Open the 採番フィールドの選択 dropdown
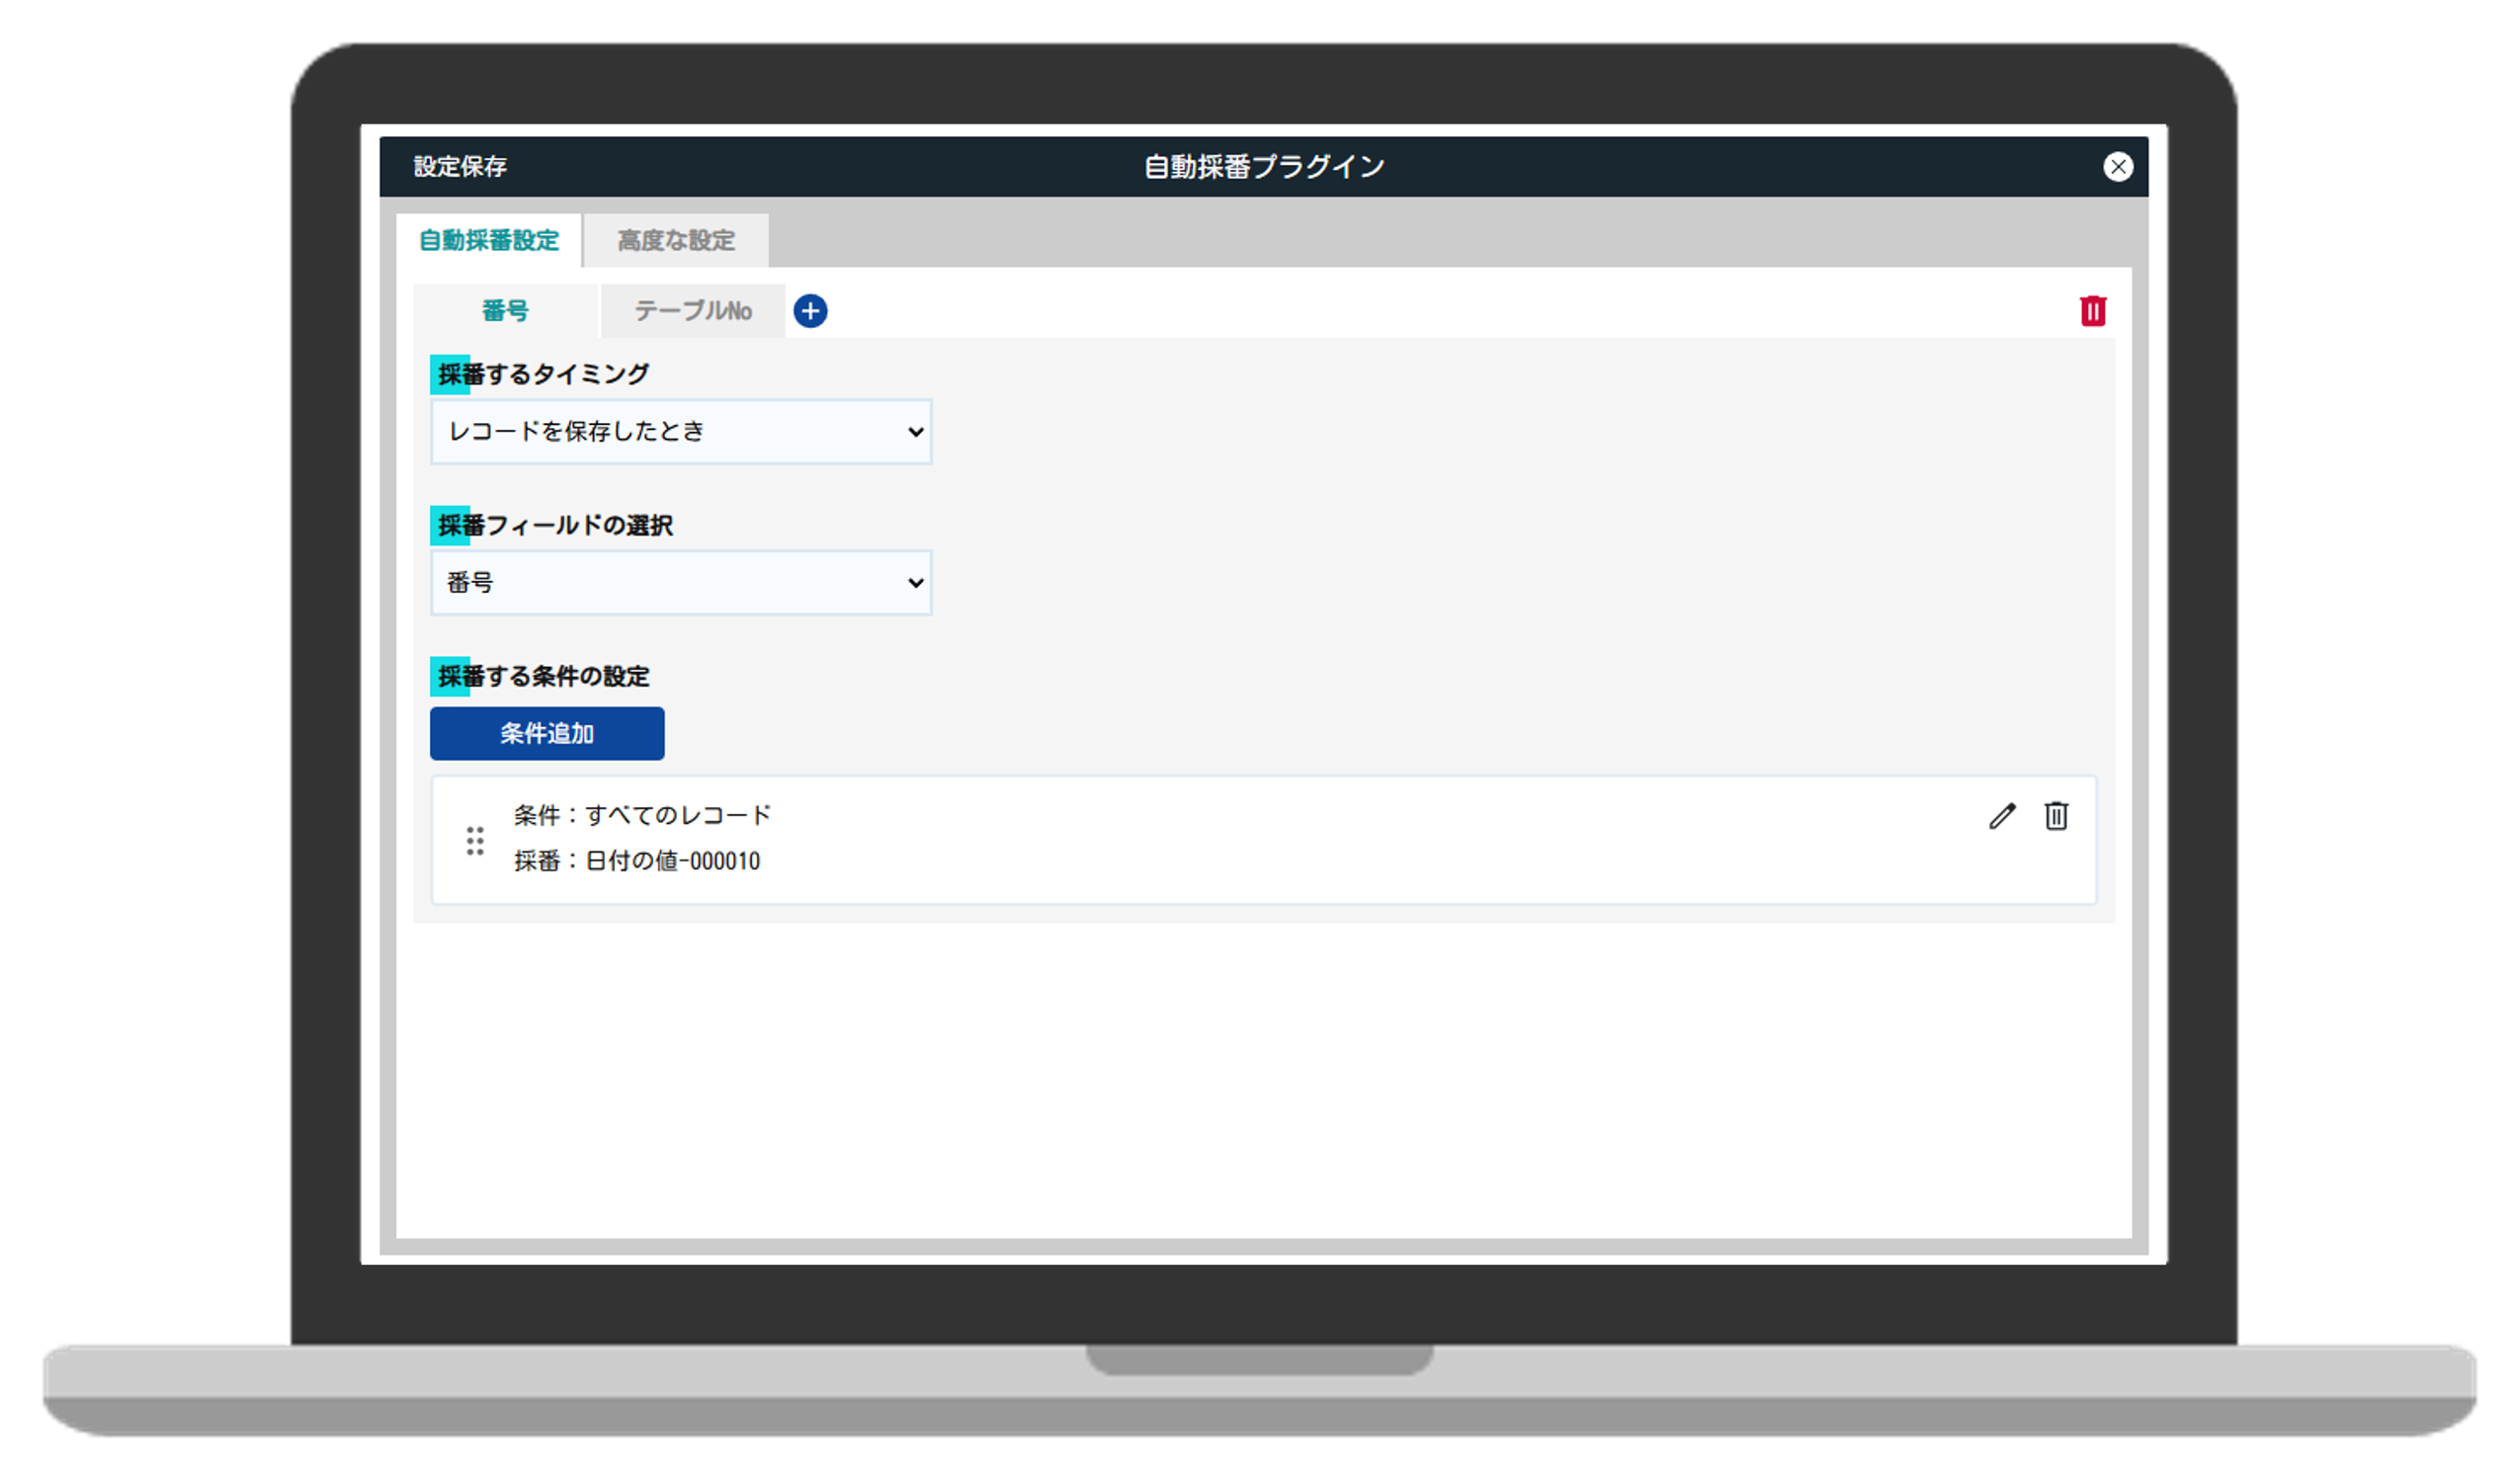Screen dimensions: 2520x1480 (x=681, y=583)
